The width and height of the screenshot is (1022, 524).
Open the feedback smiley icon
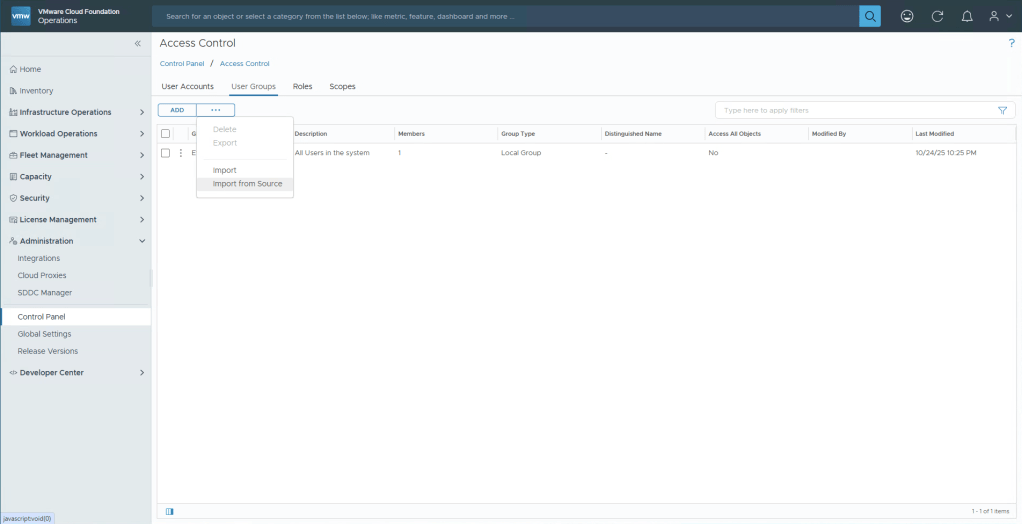tap(907, 16)
